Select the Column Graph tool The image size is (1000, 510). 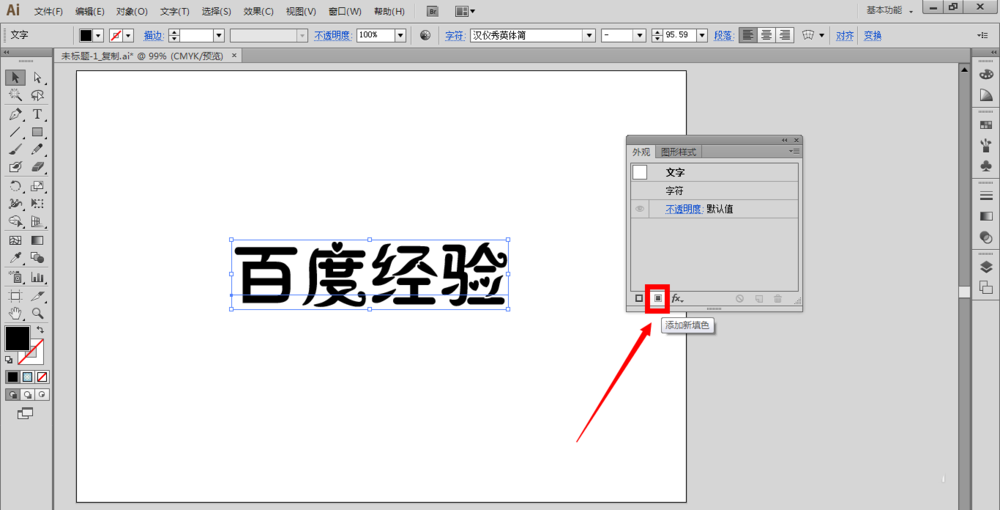38,277
